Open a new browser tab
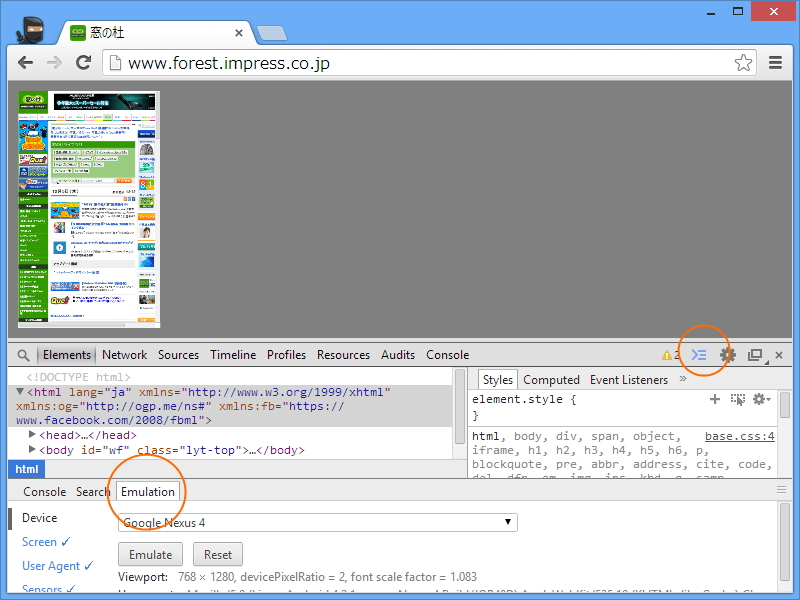 pyautogui.click(x=271, y=33)
